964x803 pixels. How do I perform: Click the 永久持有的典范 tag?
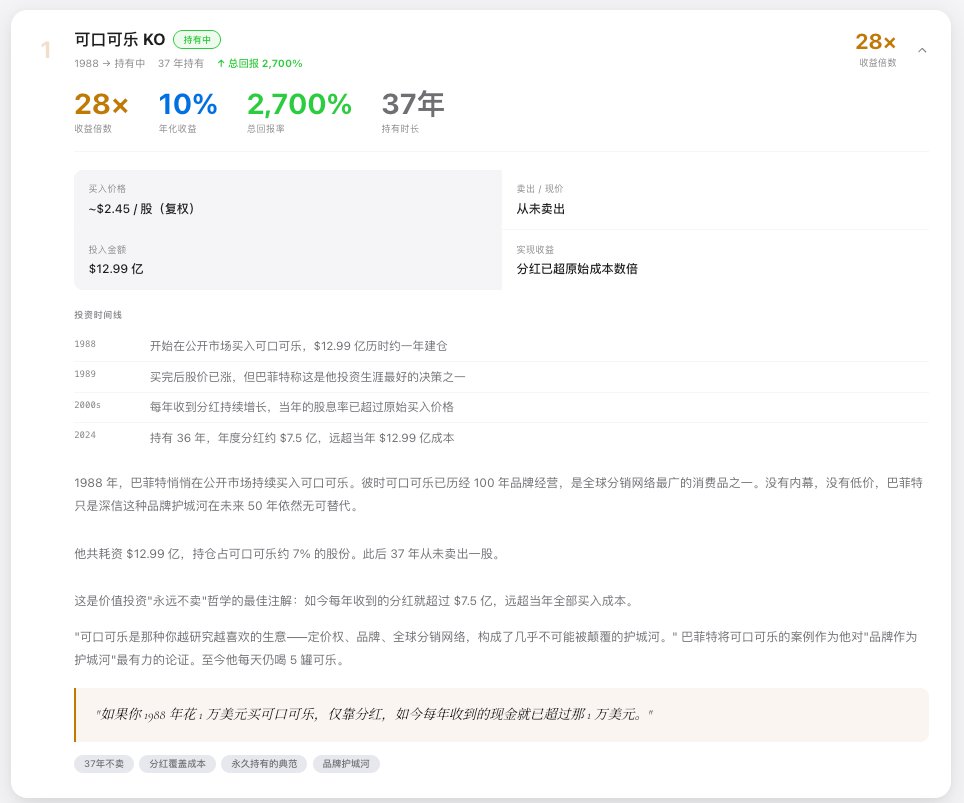264,764
